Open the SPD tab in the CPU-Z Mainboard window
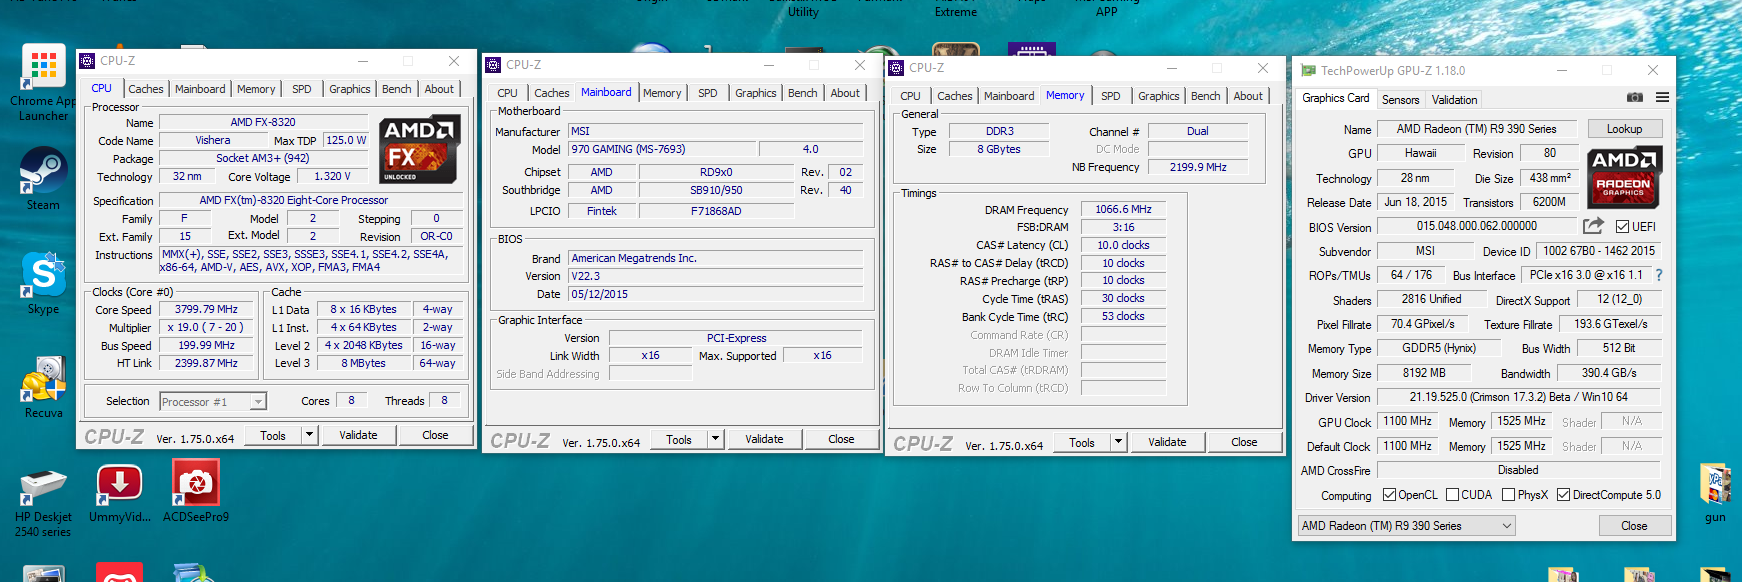 [708, 93]
